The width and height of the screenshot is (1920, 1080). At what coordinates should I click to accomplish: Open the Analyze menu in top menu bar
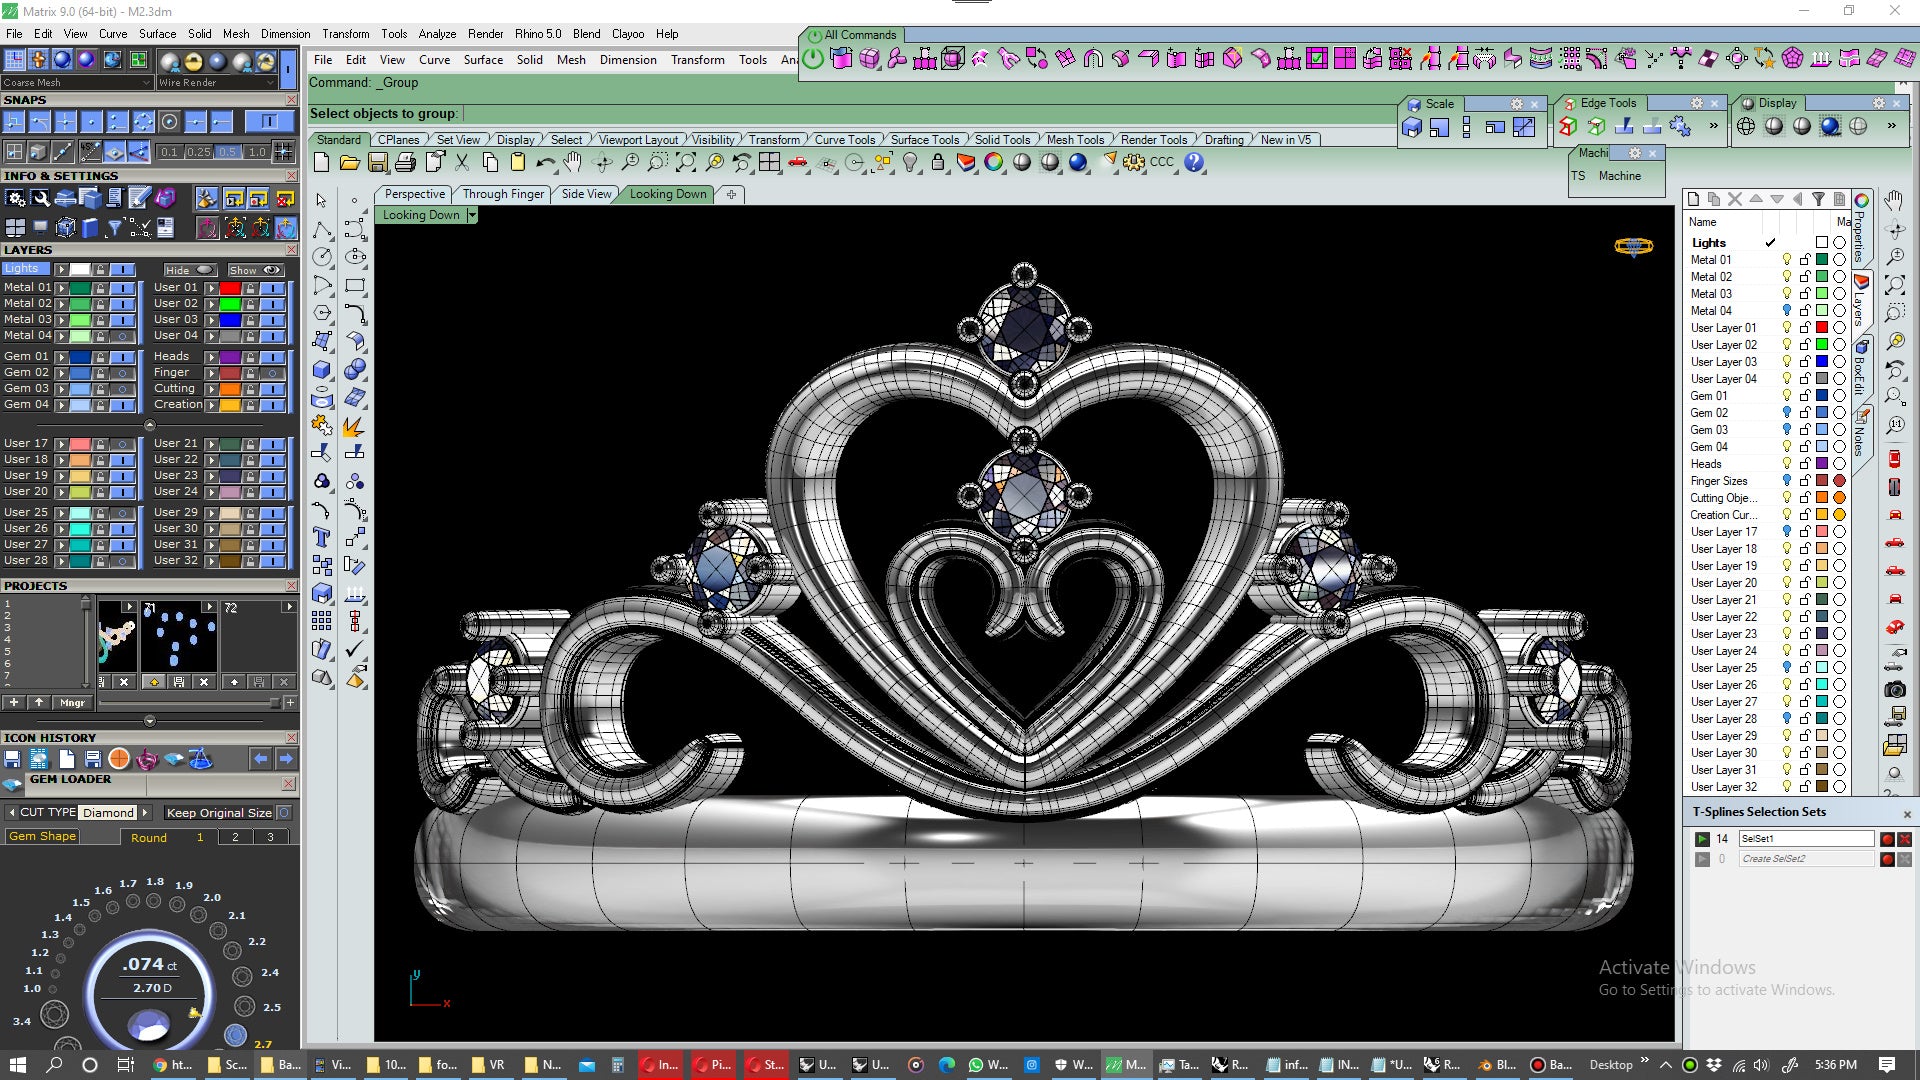(x=437, y=34)
